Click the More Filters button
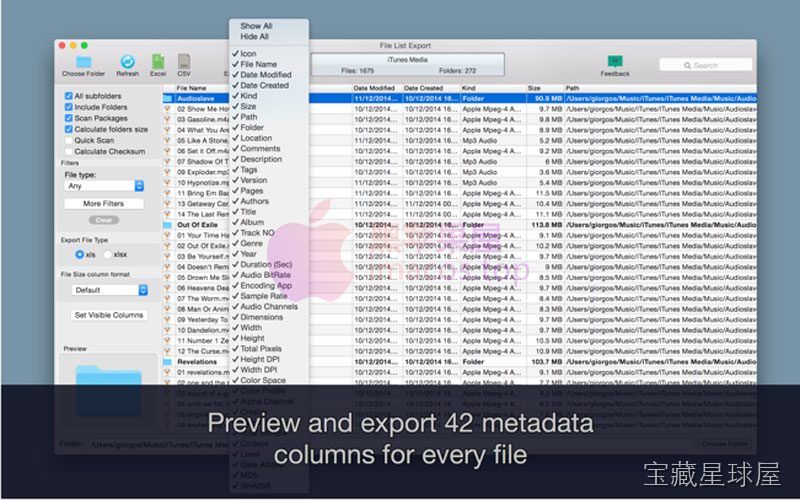Image resolution: width=800 pixels, height=500 pixels. [104, 204]
